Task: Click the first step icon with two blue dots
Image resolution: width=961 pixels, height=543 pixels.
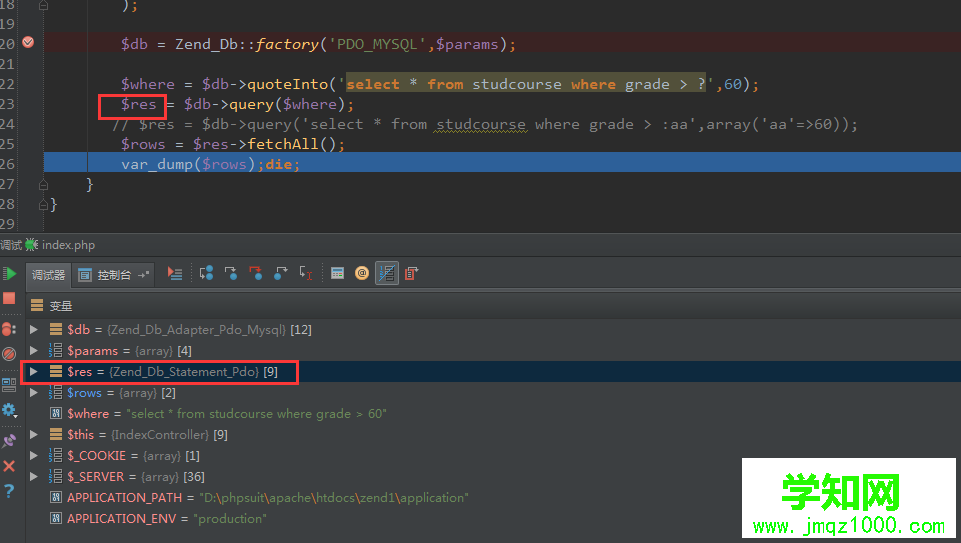Action: click(207, 273)
